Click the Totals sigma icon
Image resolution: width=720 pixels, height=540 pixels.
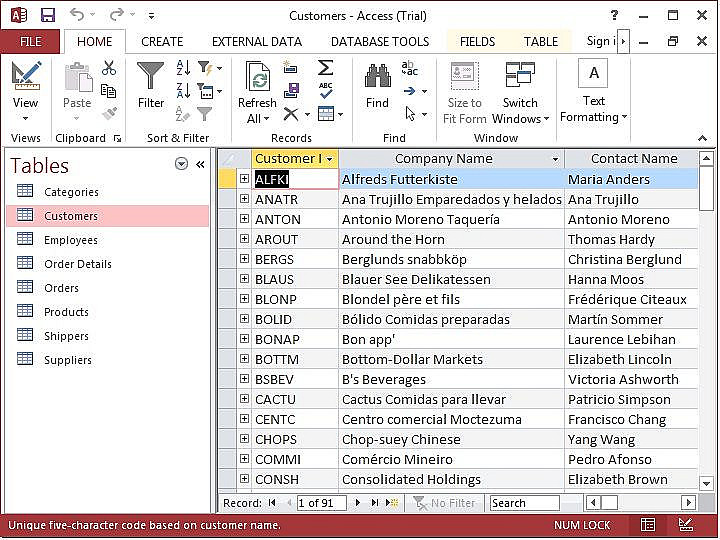tap(325, 68)
